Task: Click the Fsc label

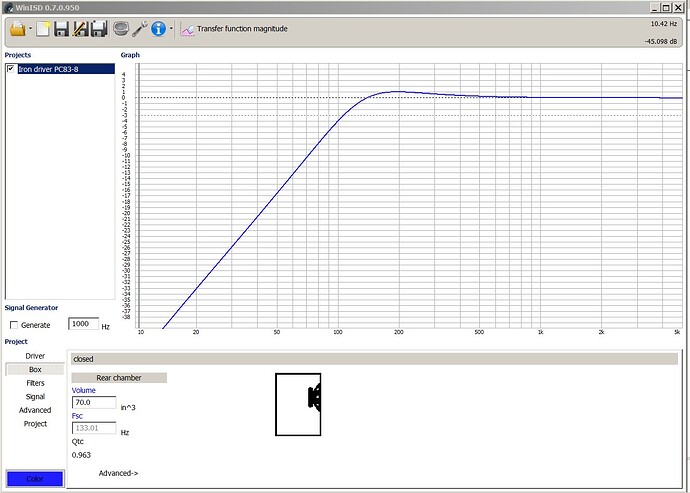Action: click(x=77, y=416)
